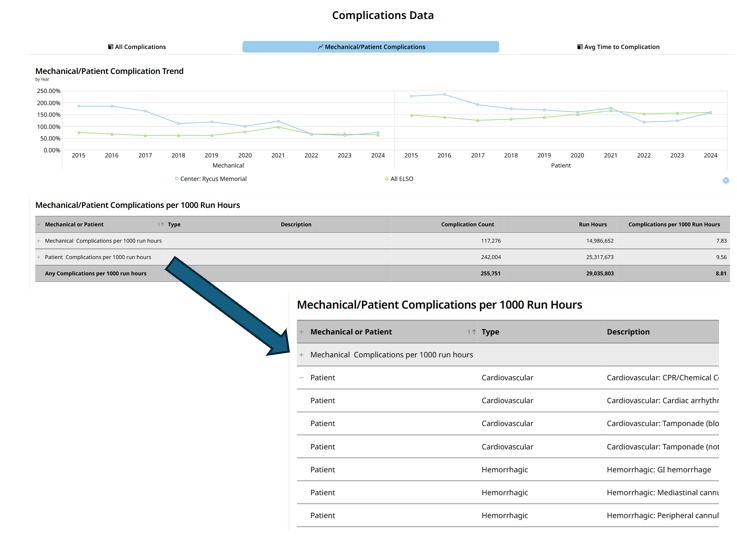
Task: Click the Cardiovascular type cell in CPR/Chemical row
Action: 507,377
